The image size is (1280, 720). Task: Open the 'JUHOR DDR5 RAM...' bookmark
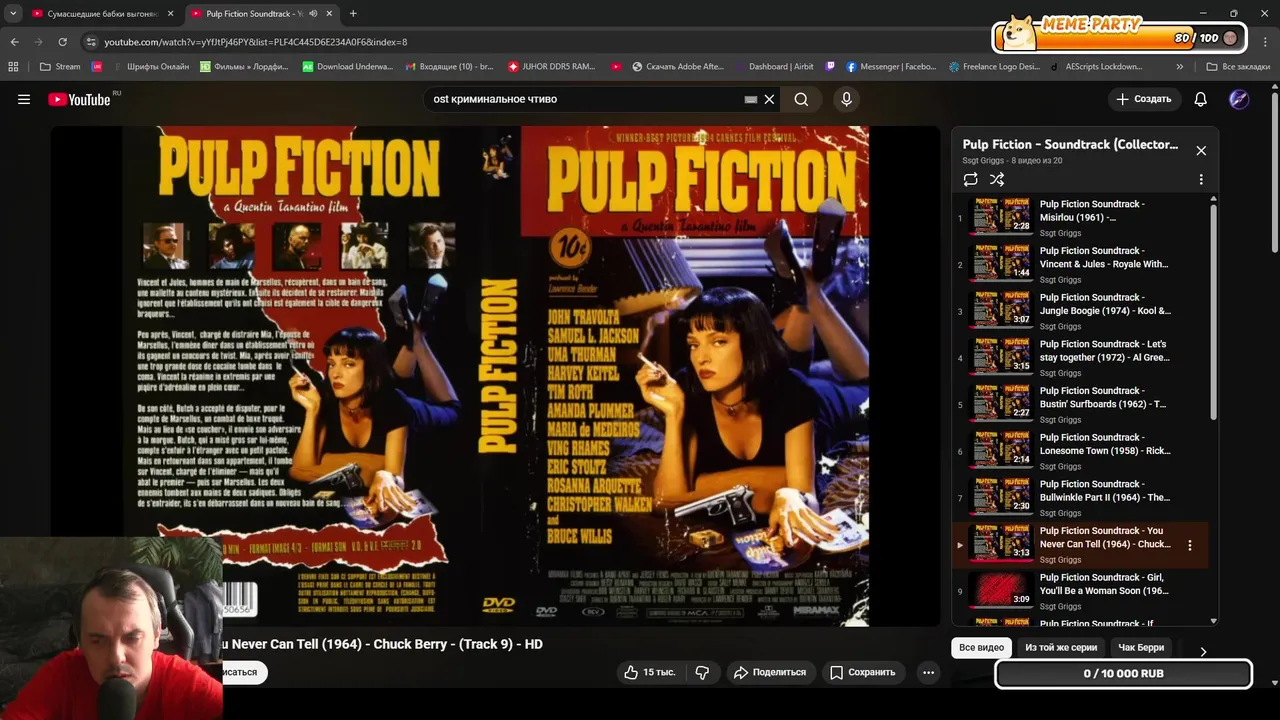point(552,67)
